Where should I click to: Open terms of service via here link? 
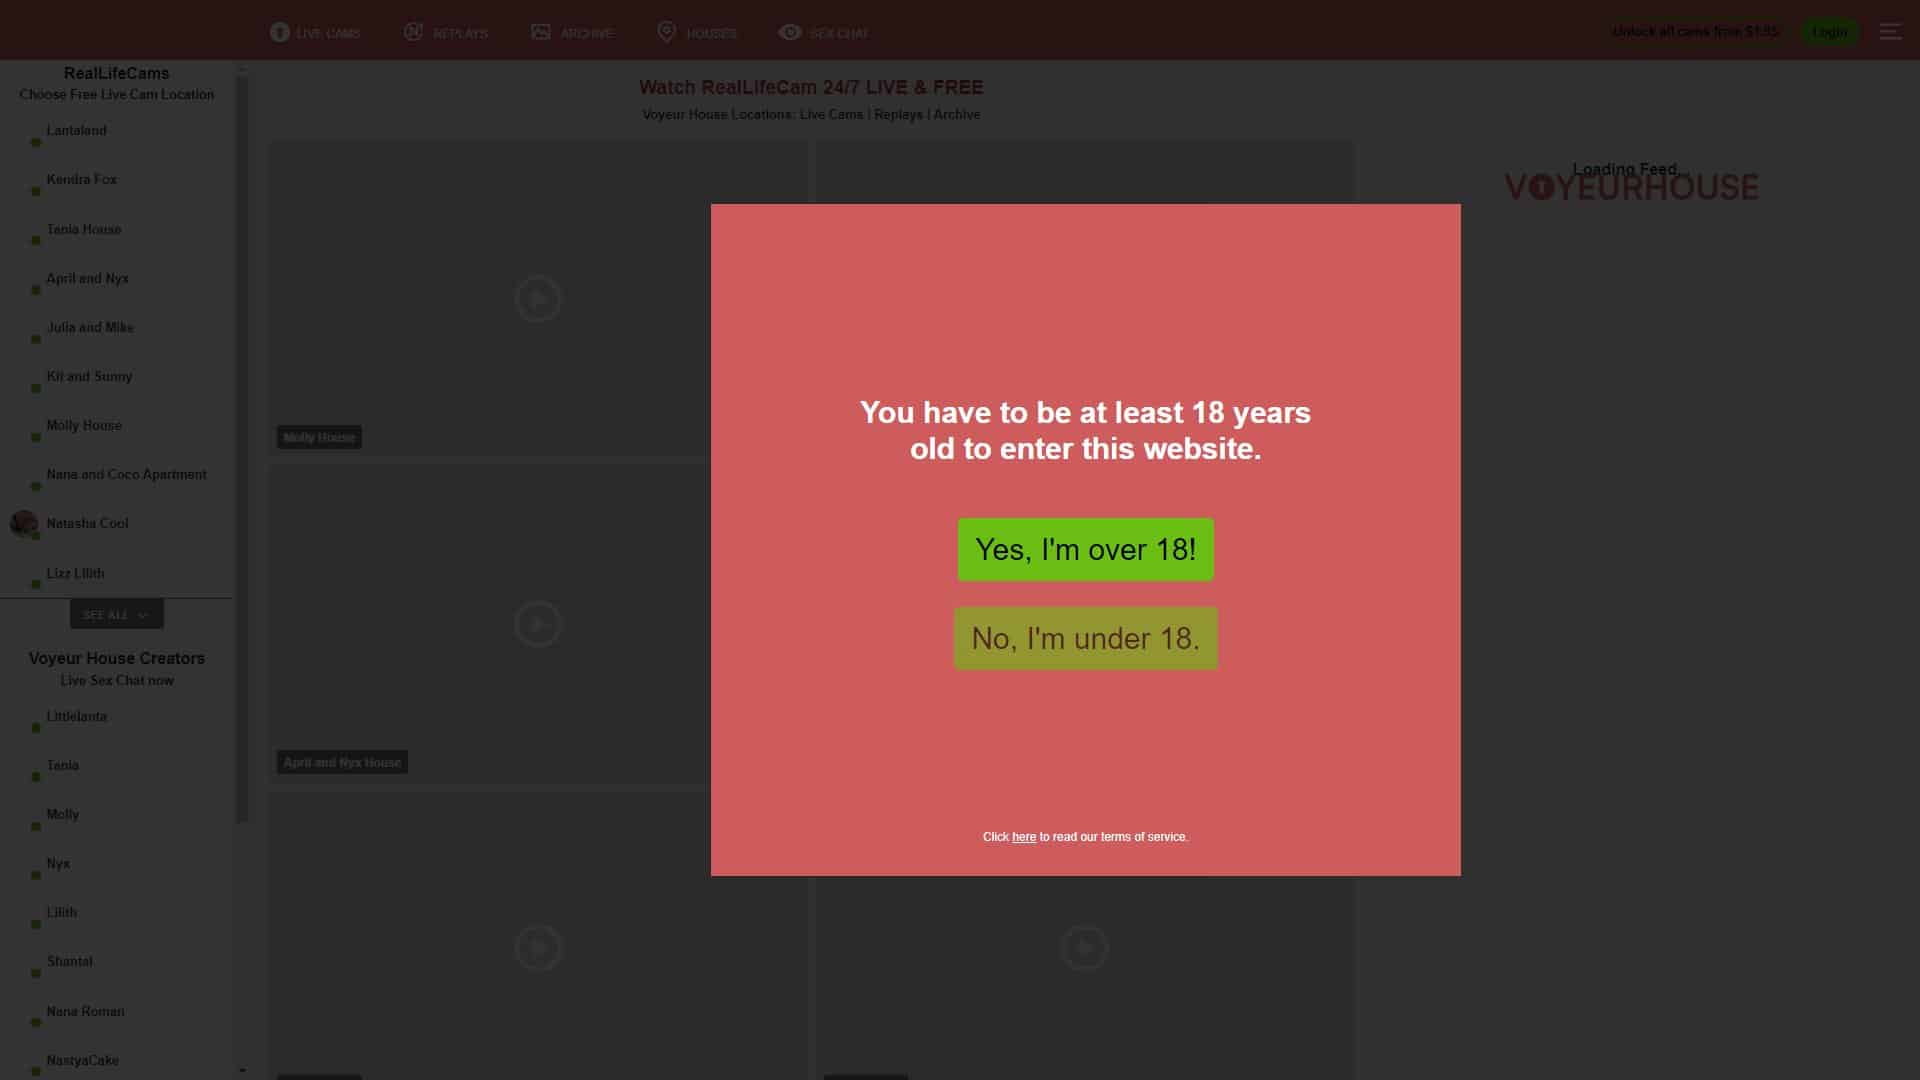click(x=1023, y=837)
